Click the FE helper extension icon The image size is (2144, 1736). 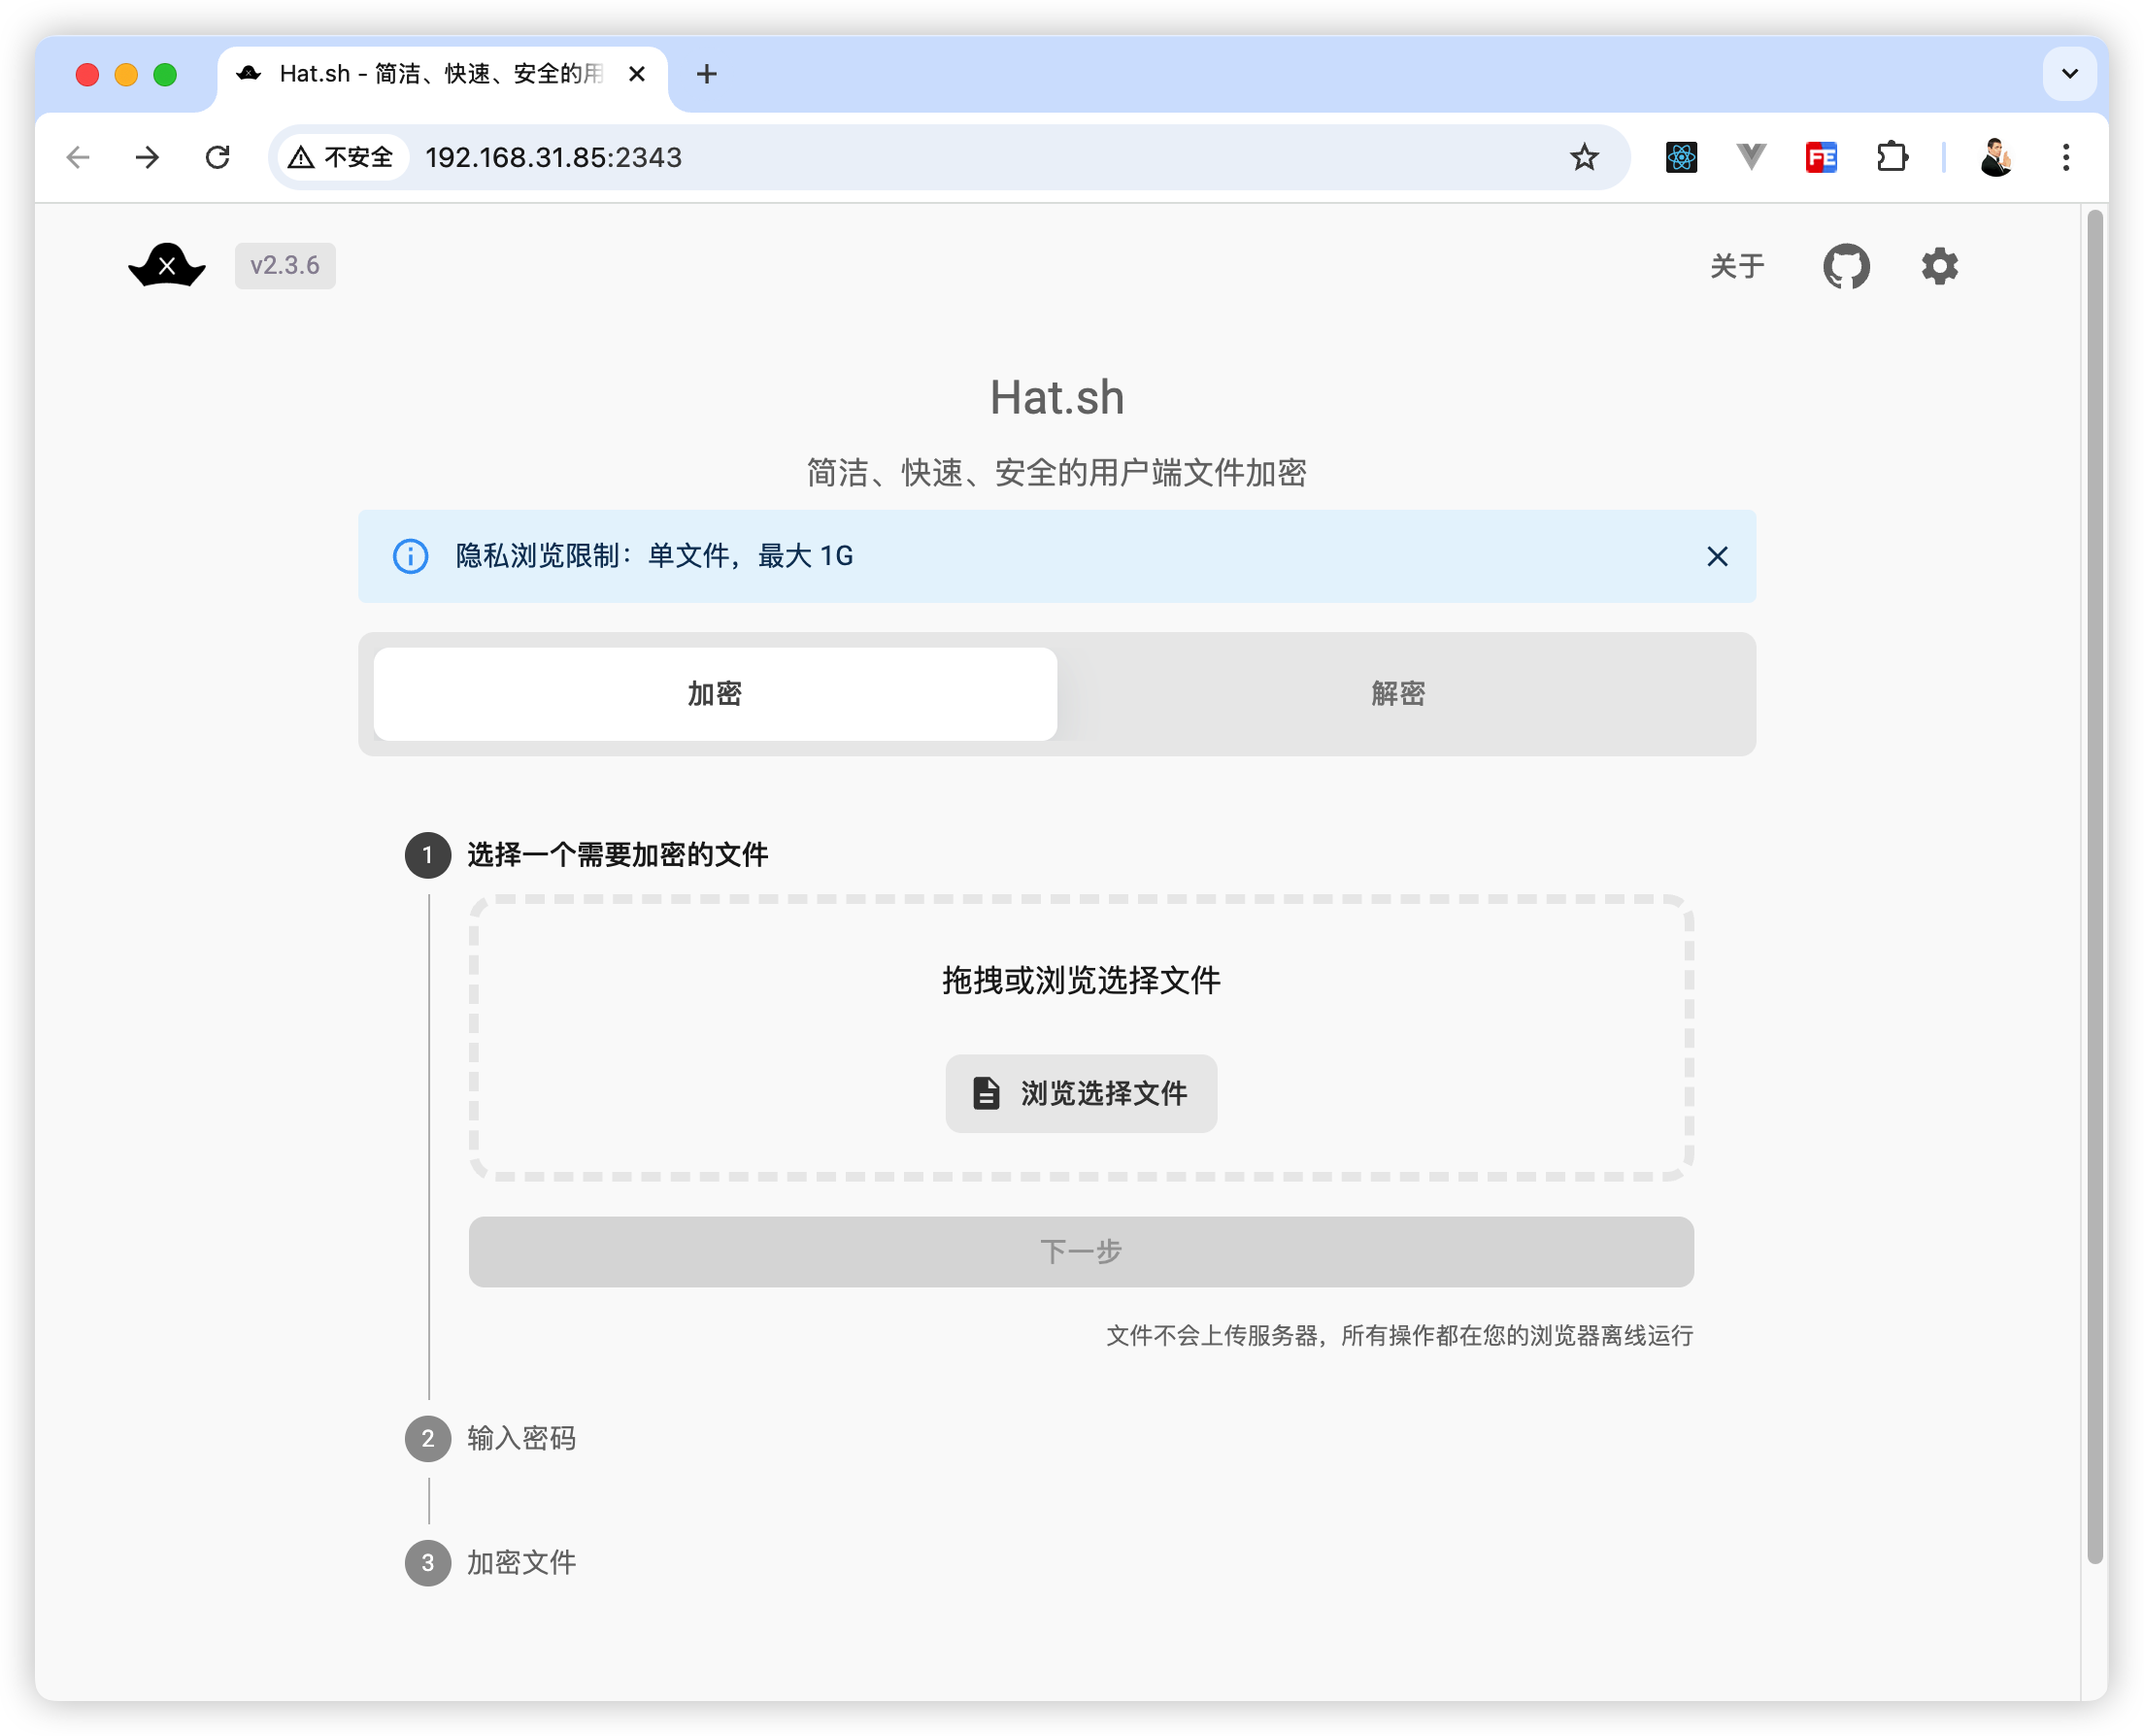[1820, 157]
